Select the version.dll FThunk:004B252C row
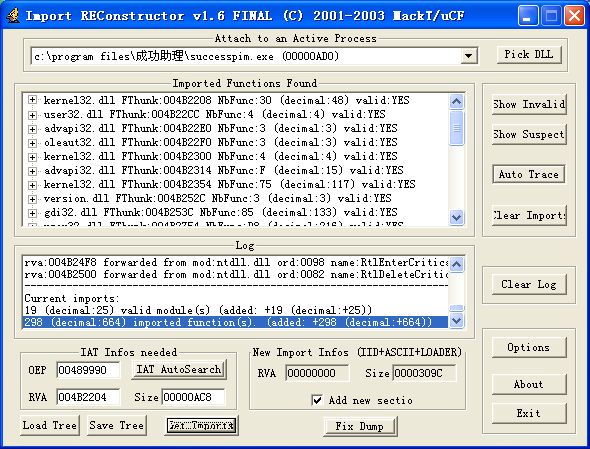590x449 pixels. [217, 198]
